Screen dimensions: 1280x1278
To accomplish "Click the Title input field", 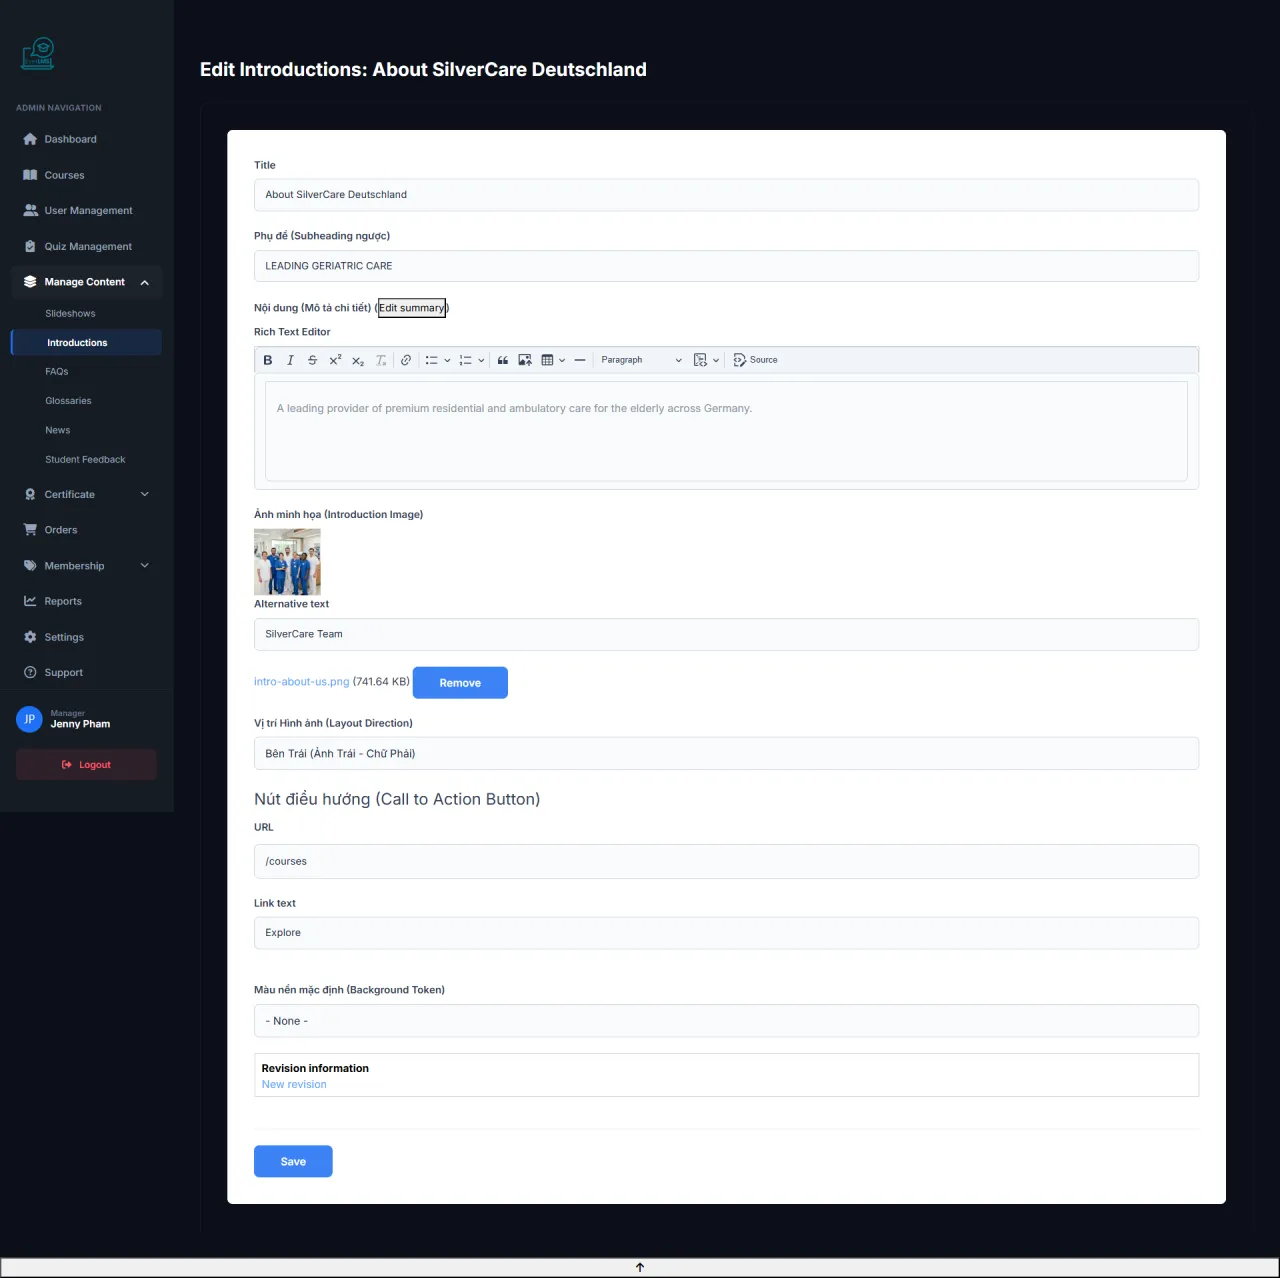I will (726, 195).
